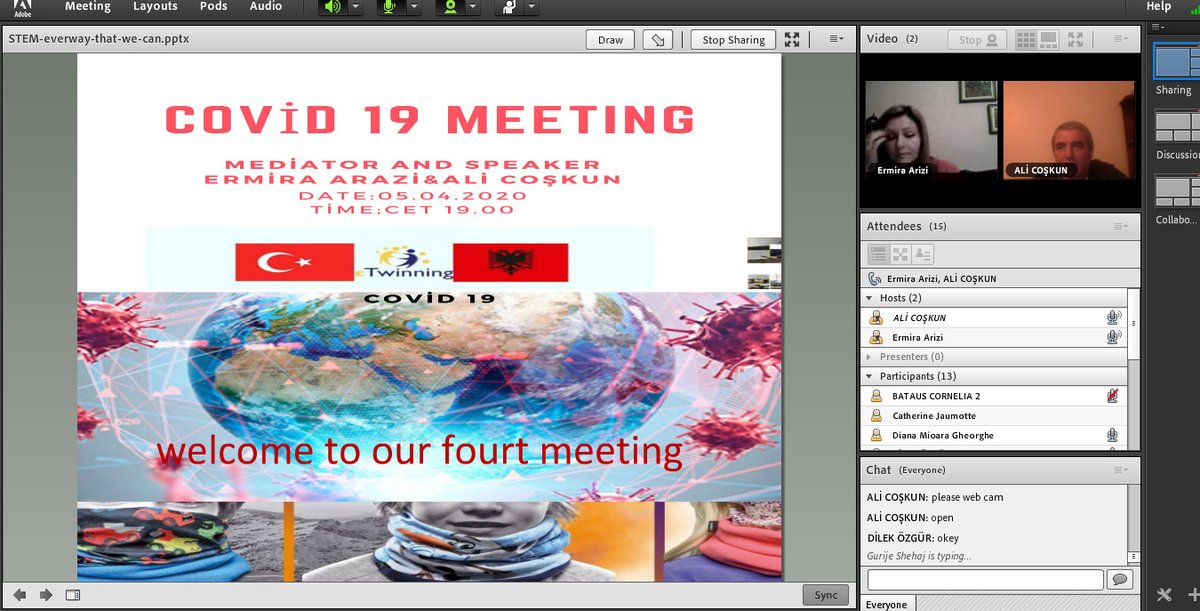Open the layout bar options menu
The height and width of the screenshot is (611, 1200).
pos(1158,27)
